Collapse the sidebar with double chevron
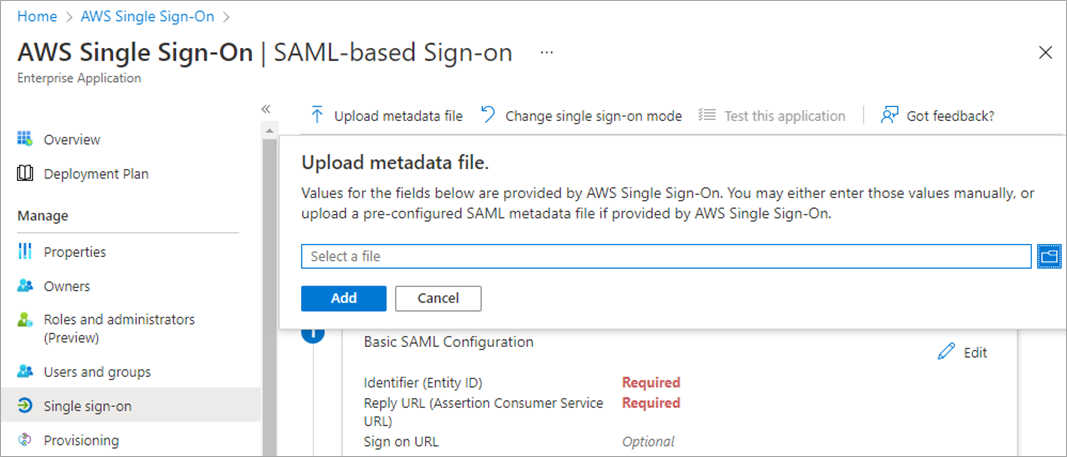The height and width of the screenshot is (457, 1067). tap(266, 109)
